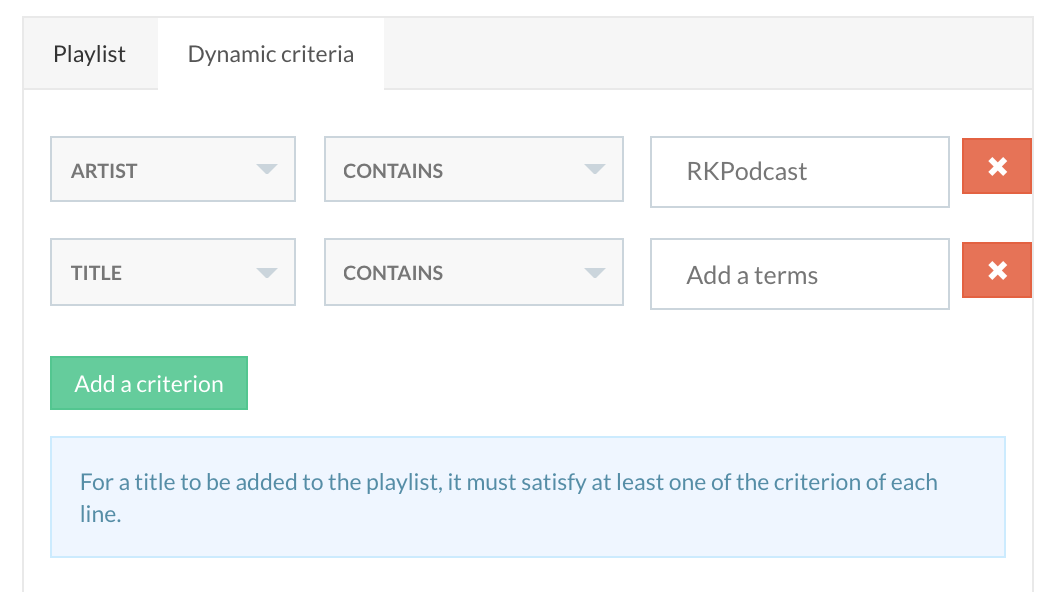Remove the ARTIST criterion with its red X
Screen dimensions: 1054x592
(x=996, y=167)
